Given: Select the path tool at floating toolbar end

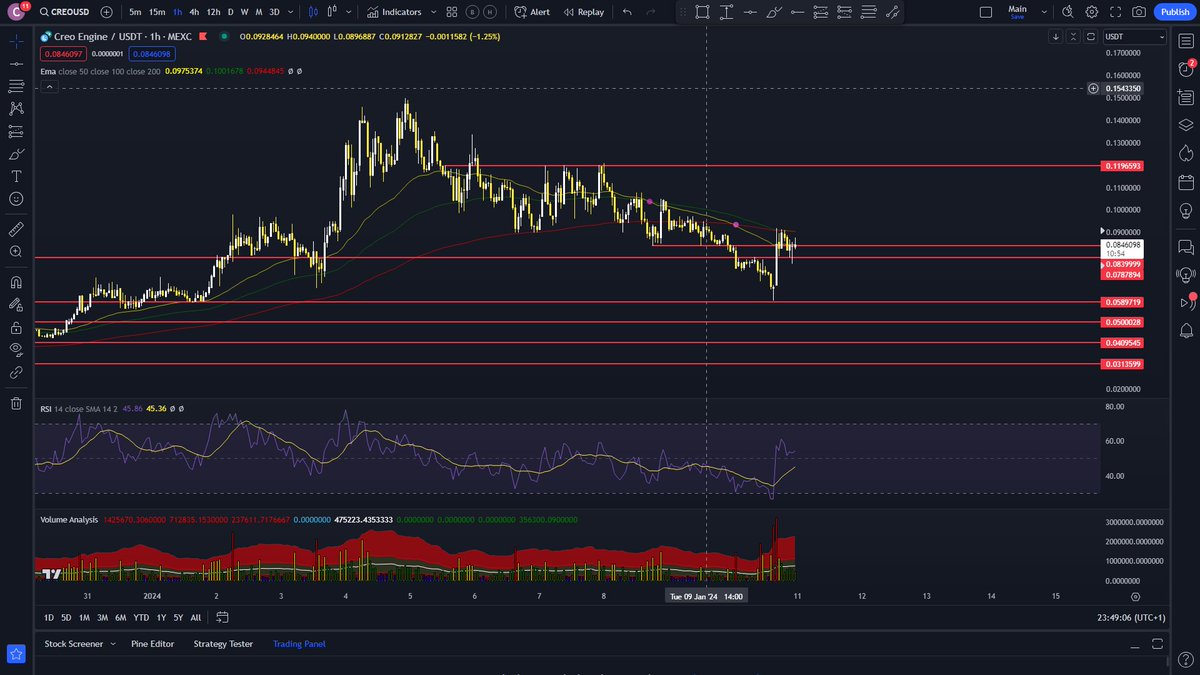Looking at the screenshot, I should [x=892, y=12].
